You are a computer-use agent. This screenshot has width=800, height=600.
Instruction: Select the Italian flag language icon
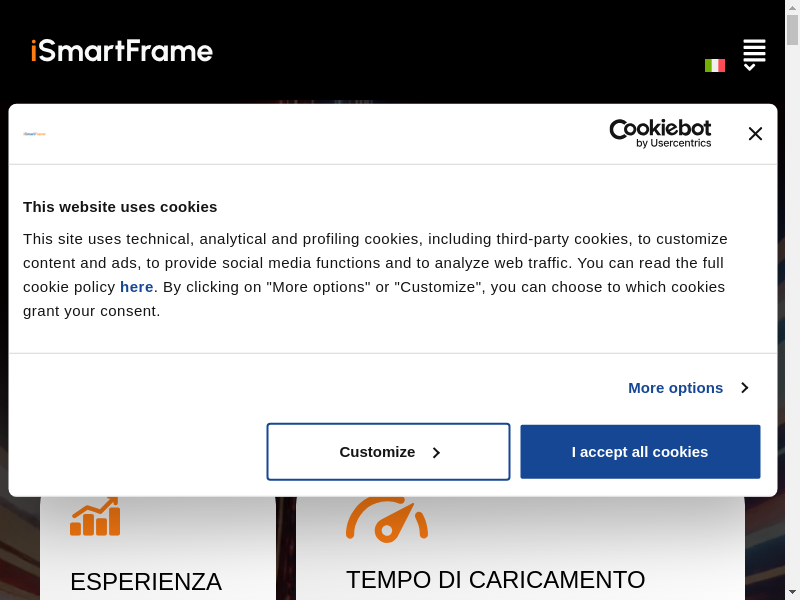(714, 65)
